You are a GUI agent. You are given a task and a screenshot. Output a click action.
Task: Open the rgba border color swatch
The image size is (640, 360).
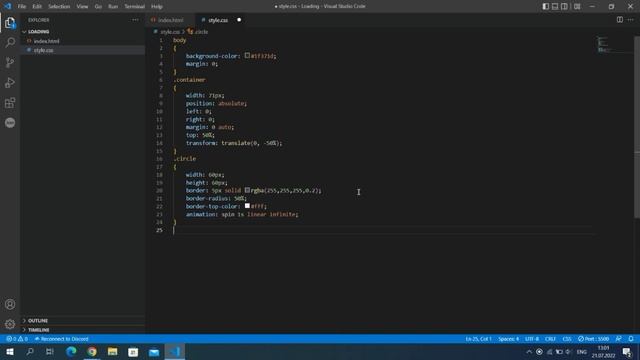[247, 190]
